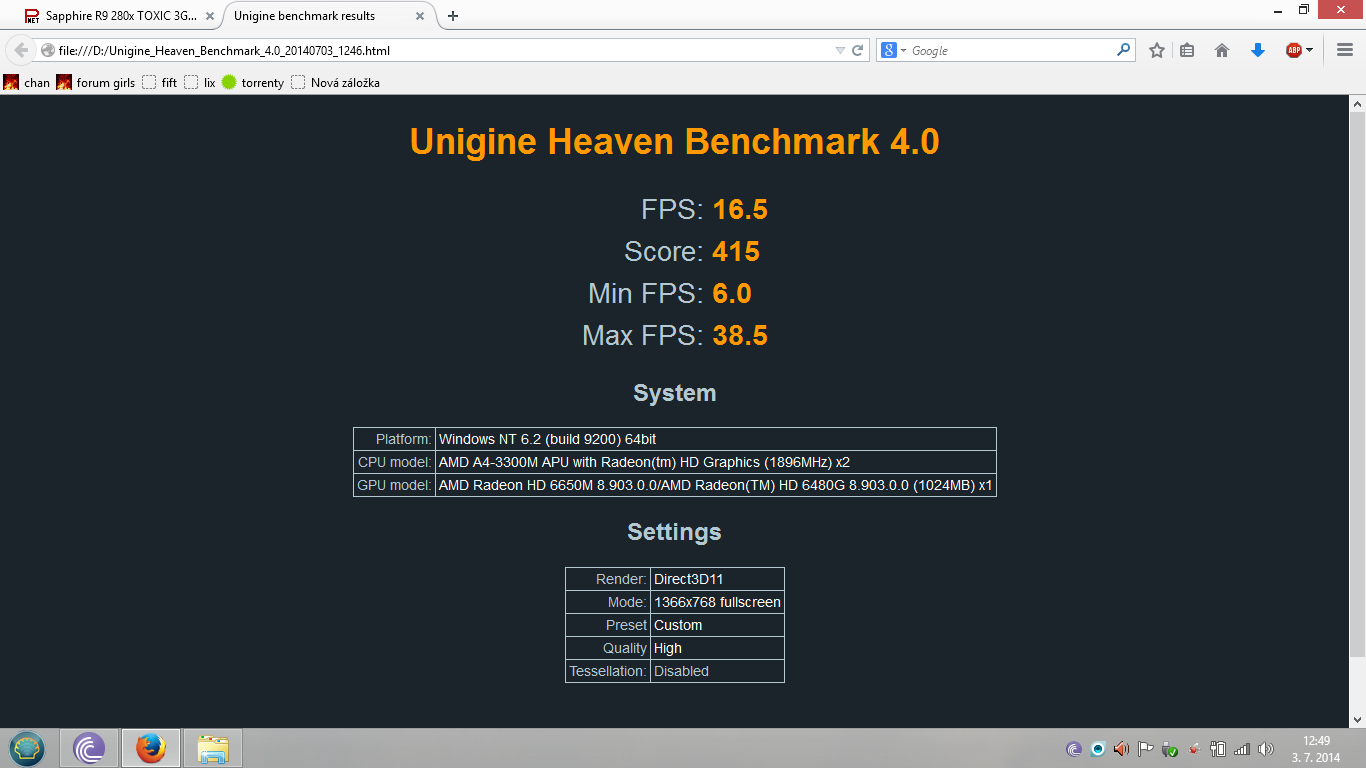Select the Score value 415

(736, 251)
